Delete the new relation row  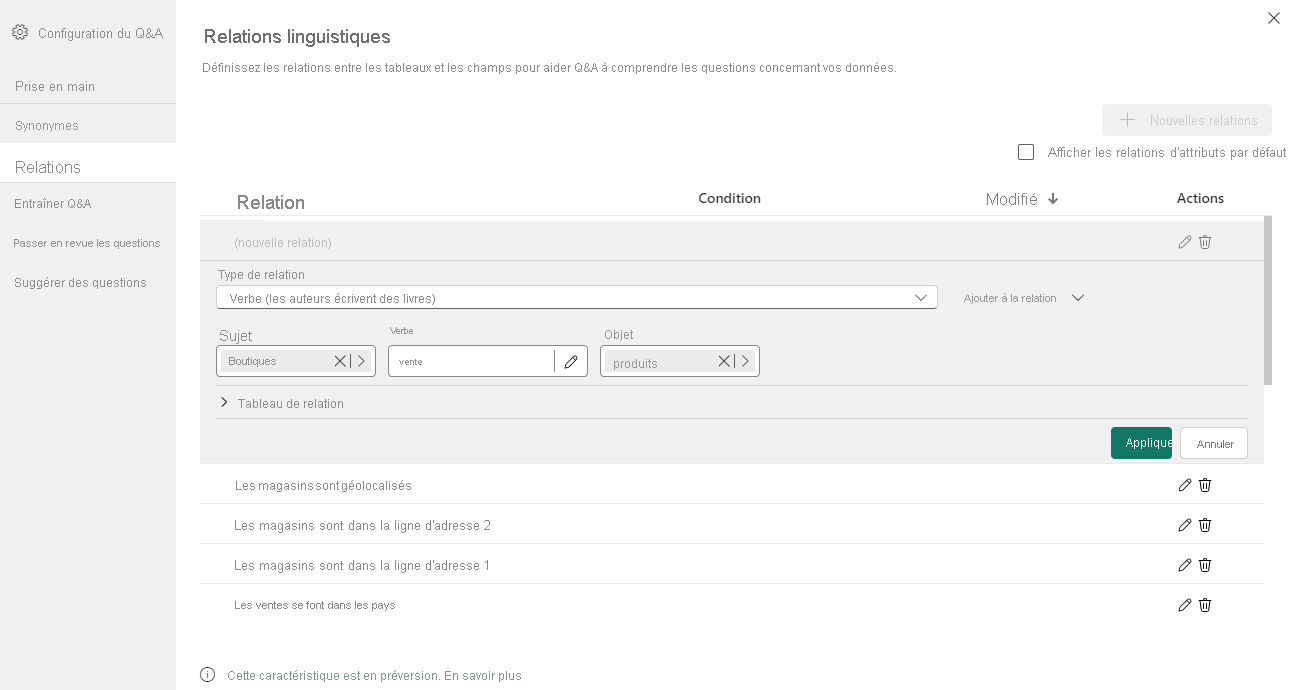point(1205,242)
